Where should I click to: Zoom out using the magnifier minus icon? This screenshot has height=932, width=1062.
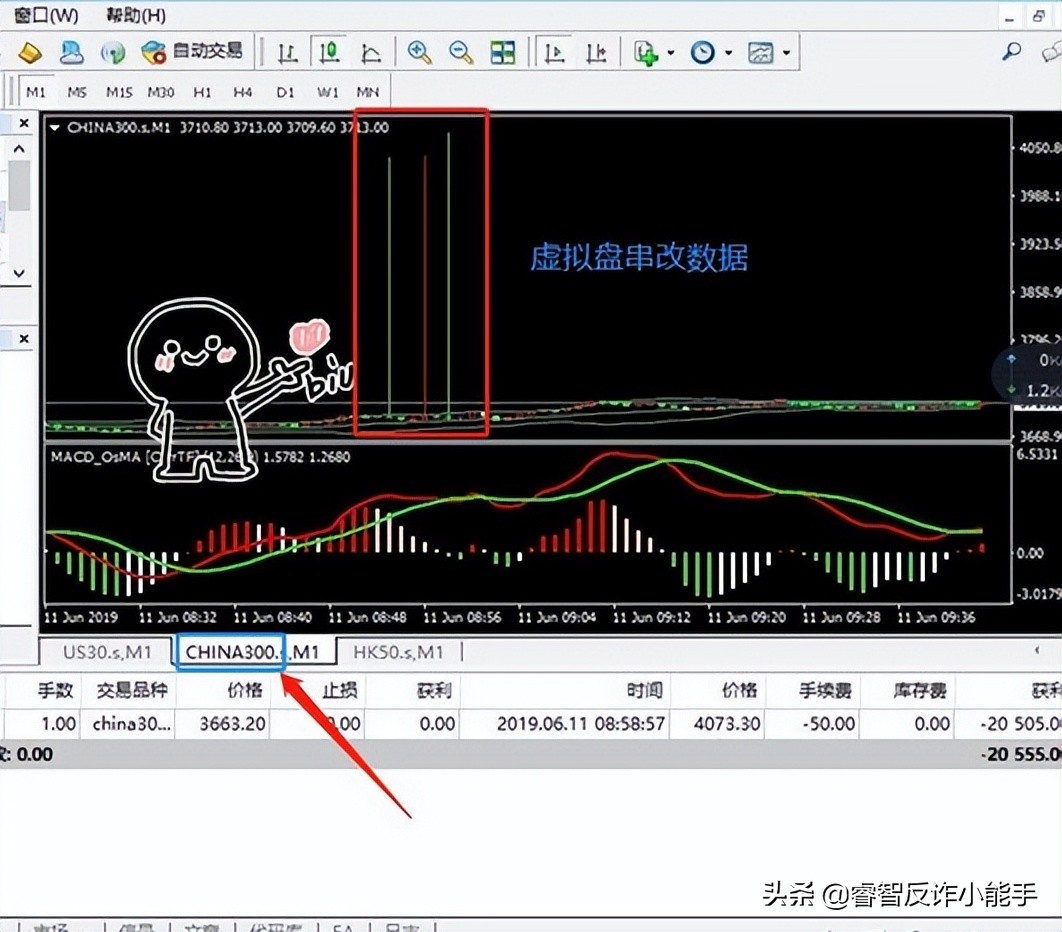tap(460, 52)
